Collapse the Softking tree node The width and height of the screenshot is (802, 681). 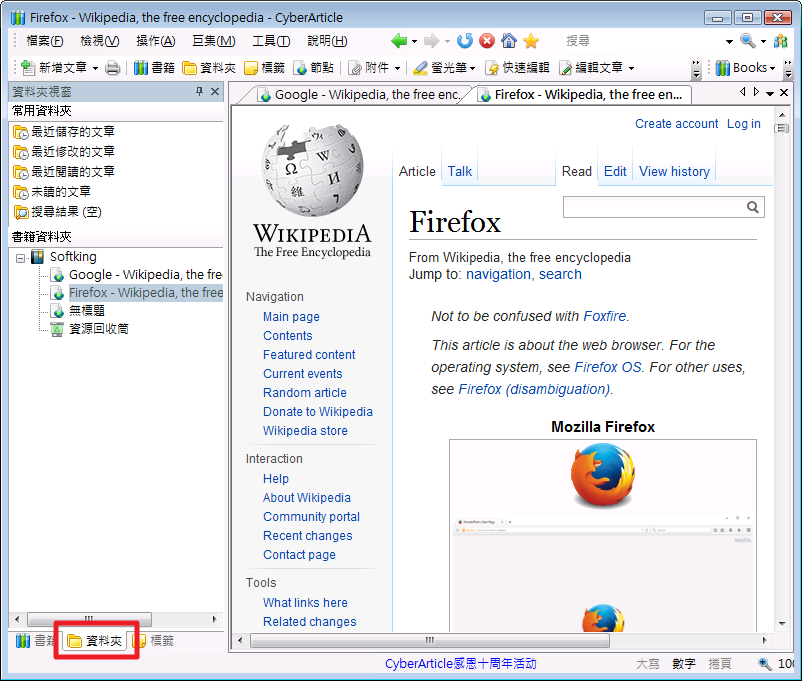21,257
